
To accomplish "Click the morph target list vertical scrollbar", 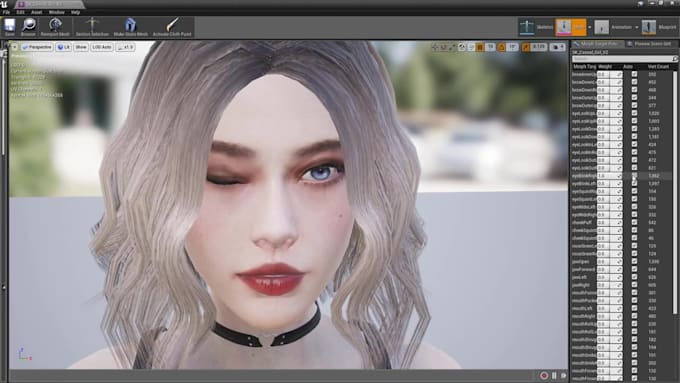I will (675, 192).
